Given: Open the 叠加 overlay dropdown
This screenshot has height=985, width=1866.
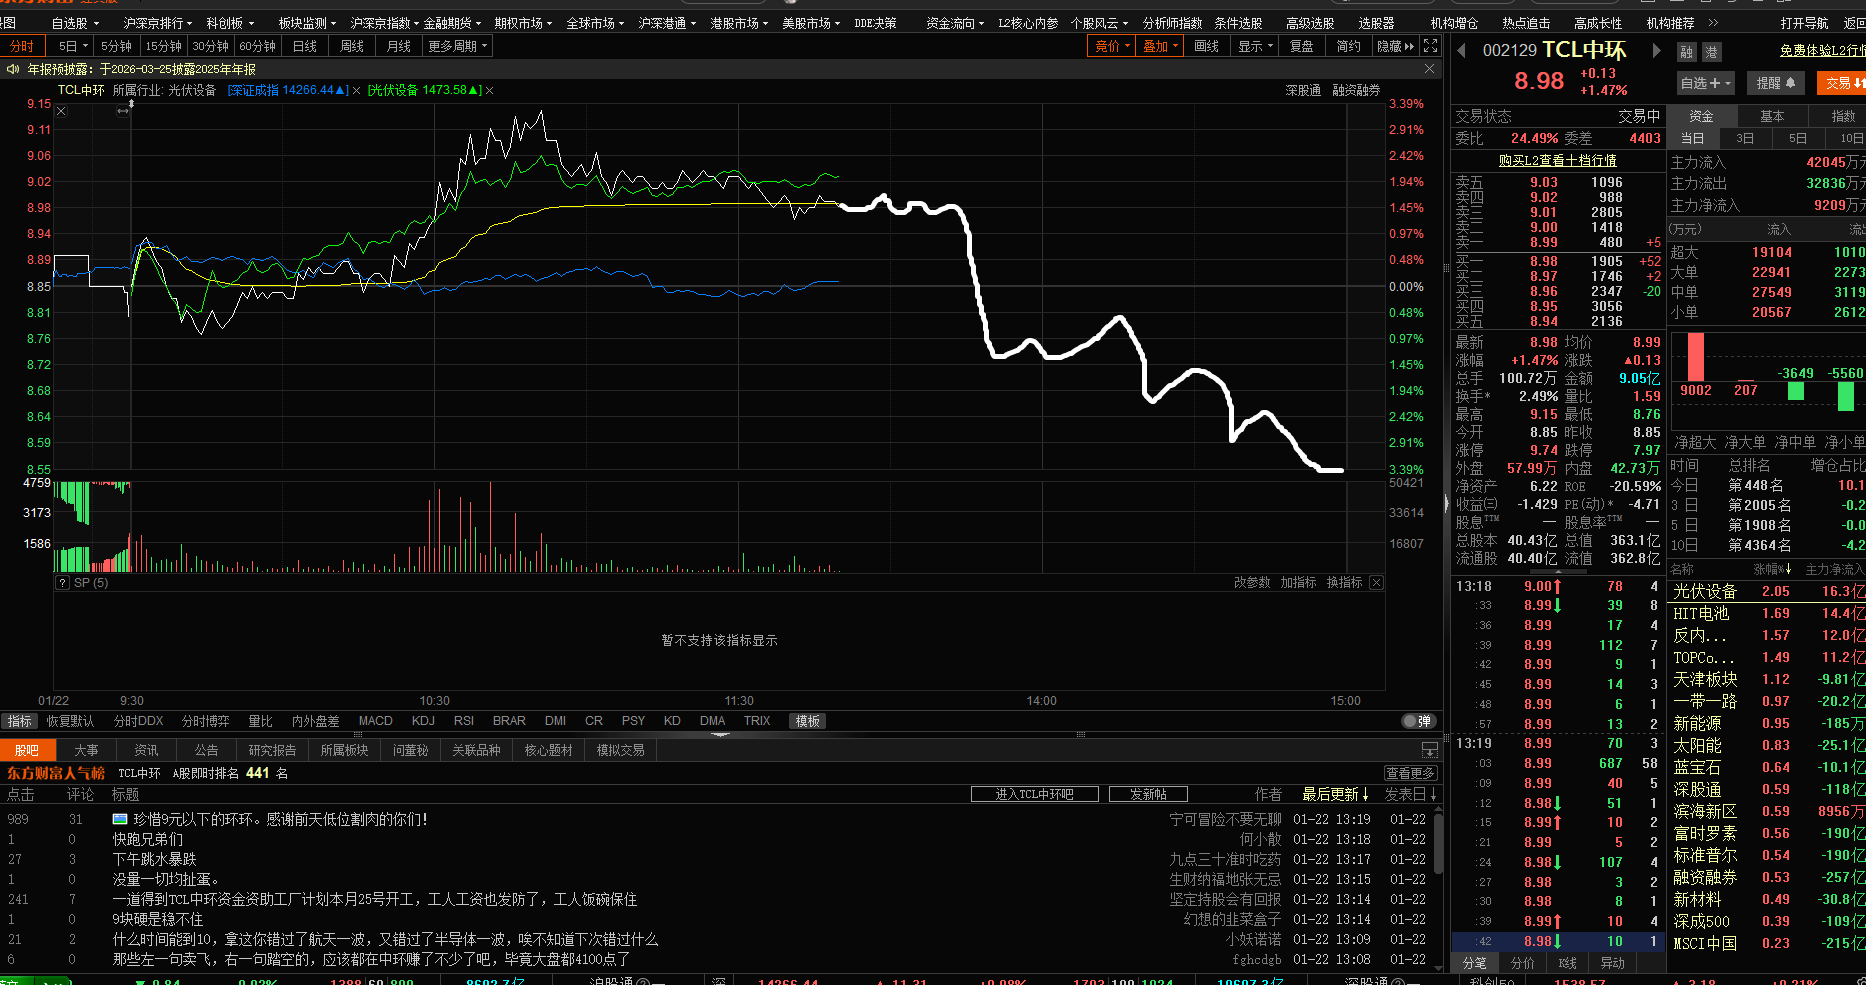Looking at the screenshot, I should coord(1160,46).
